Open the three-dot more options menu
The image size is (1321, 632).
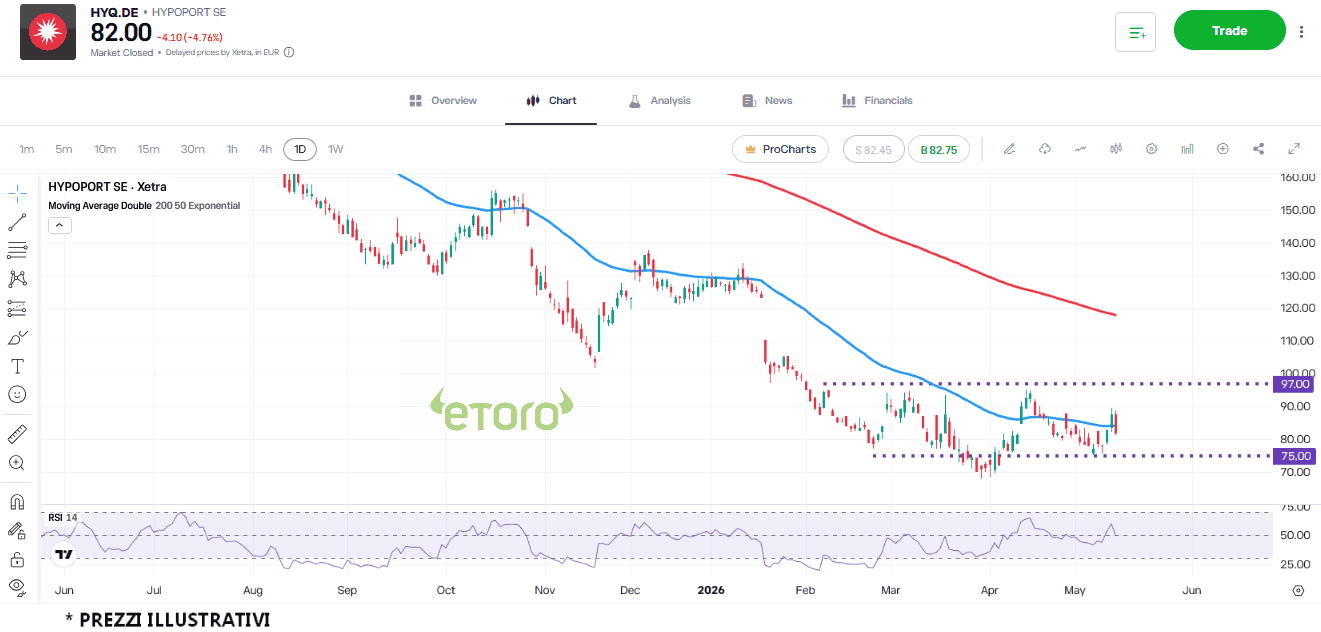1301,32
